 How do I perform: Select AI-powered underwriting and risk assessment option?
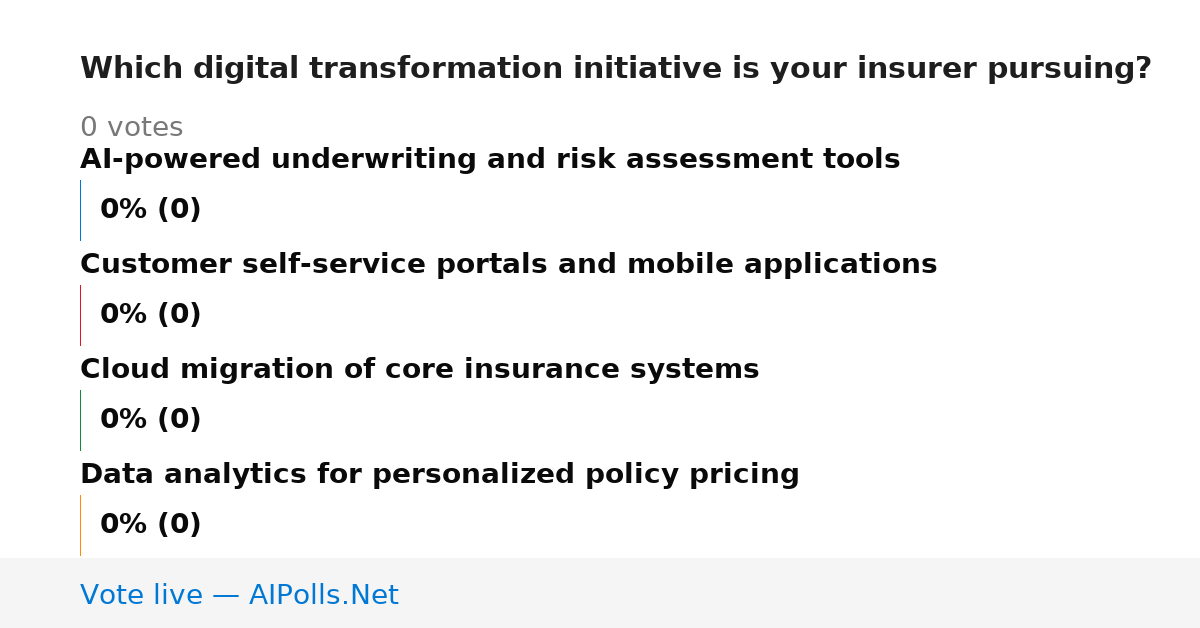[x=490, y=160]
